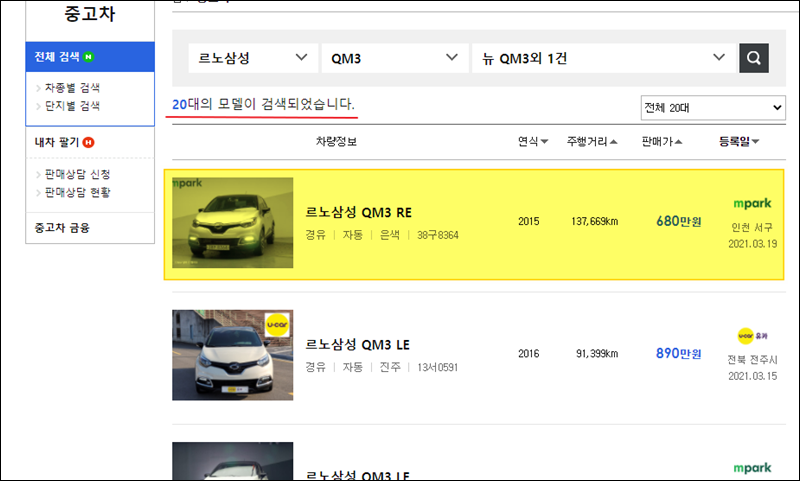This screenshot has width=800, height=481.
Task: Open 판매상담 신청 link
Action: pyautogui.click(x=77, y=174)
